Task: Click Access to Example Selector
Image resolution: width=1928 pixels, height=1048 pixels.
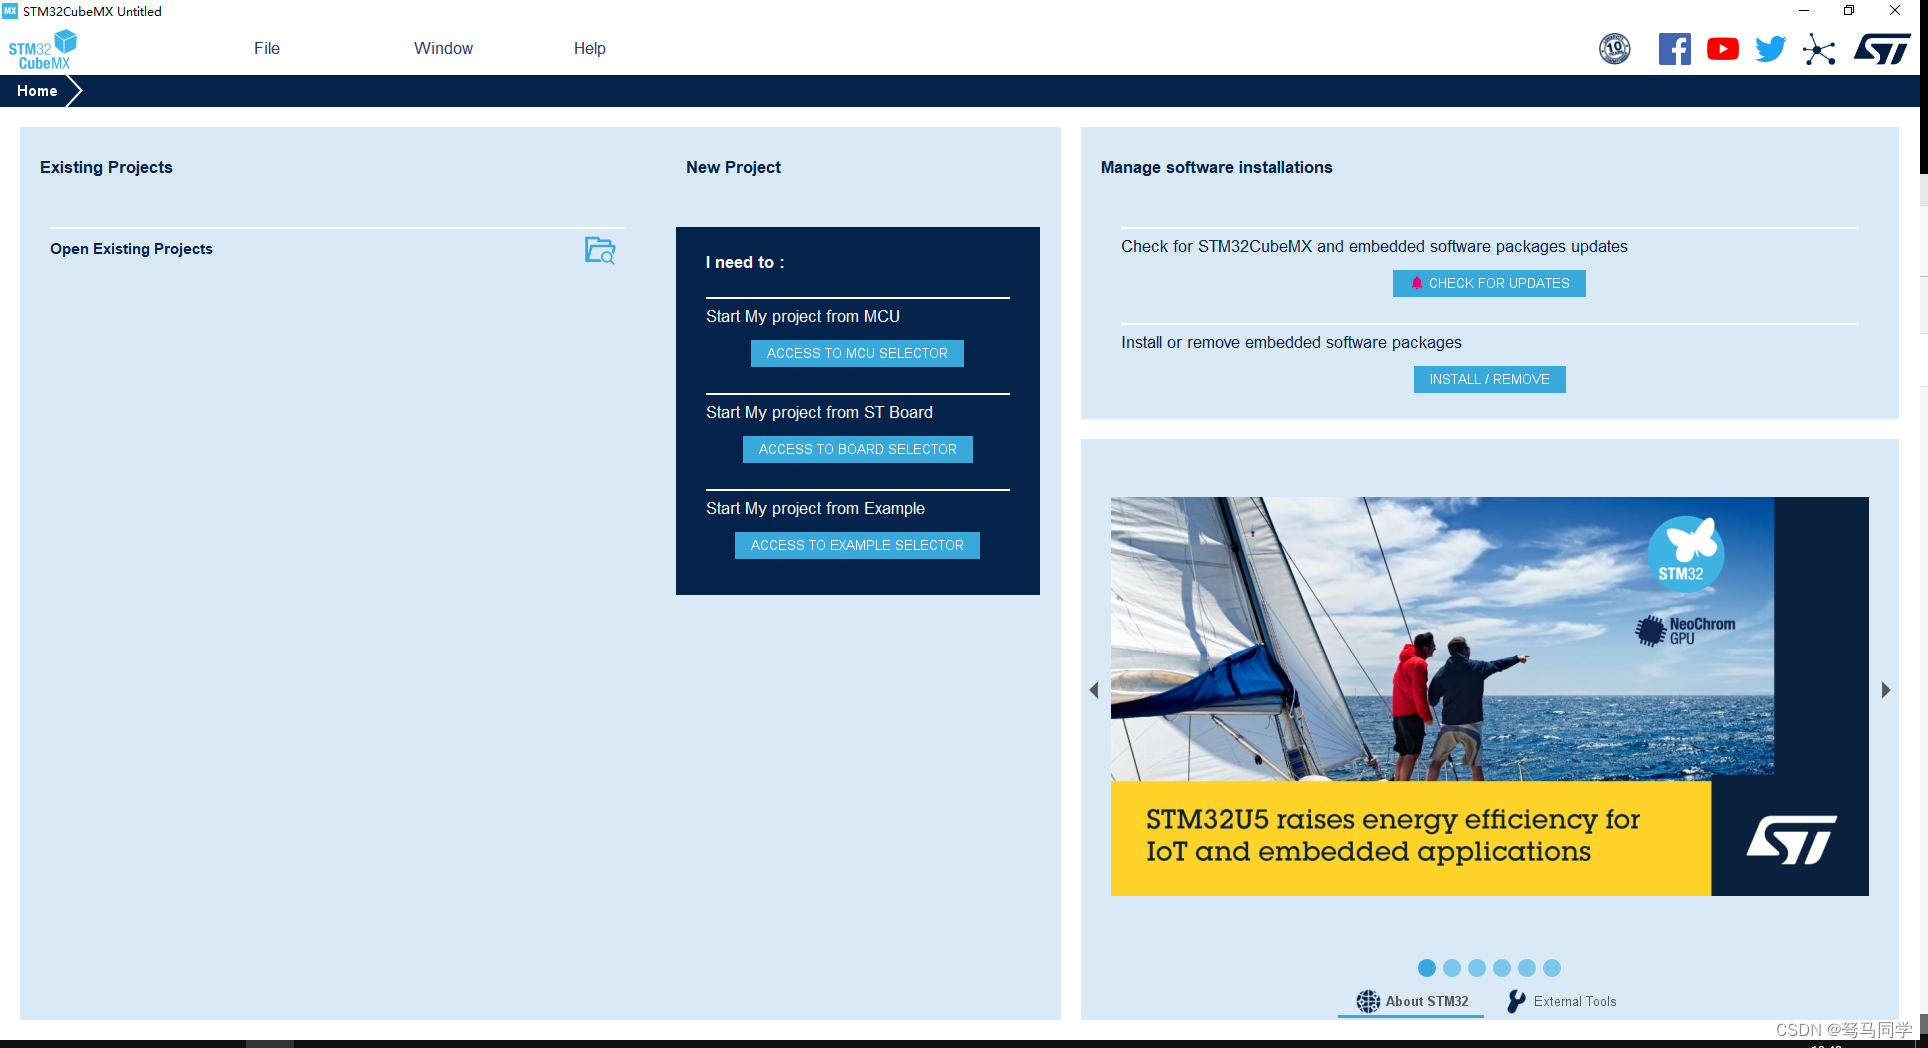Action: click(x=857, y=545)
